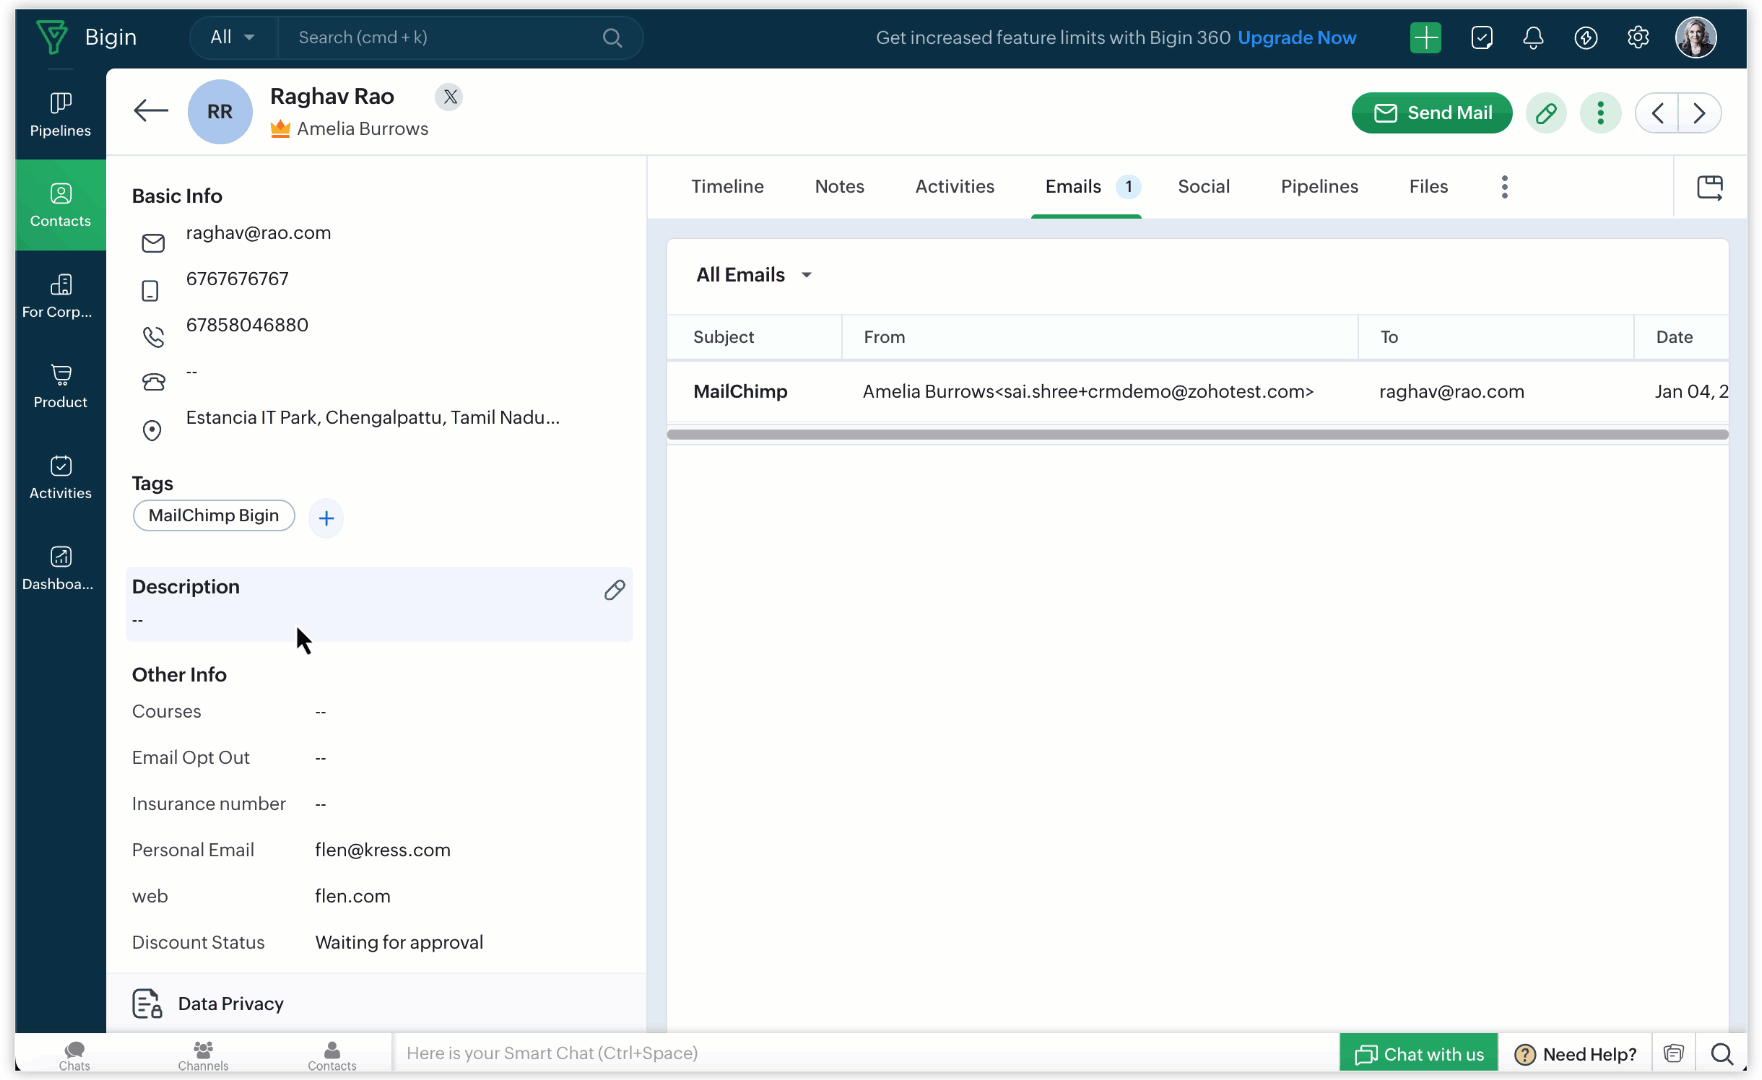Switch to the Activities tab
Image resolution: width=1762 pixels, height=1080 pixels.
(955, 187)
